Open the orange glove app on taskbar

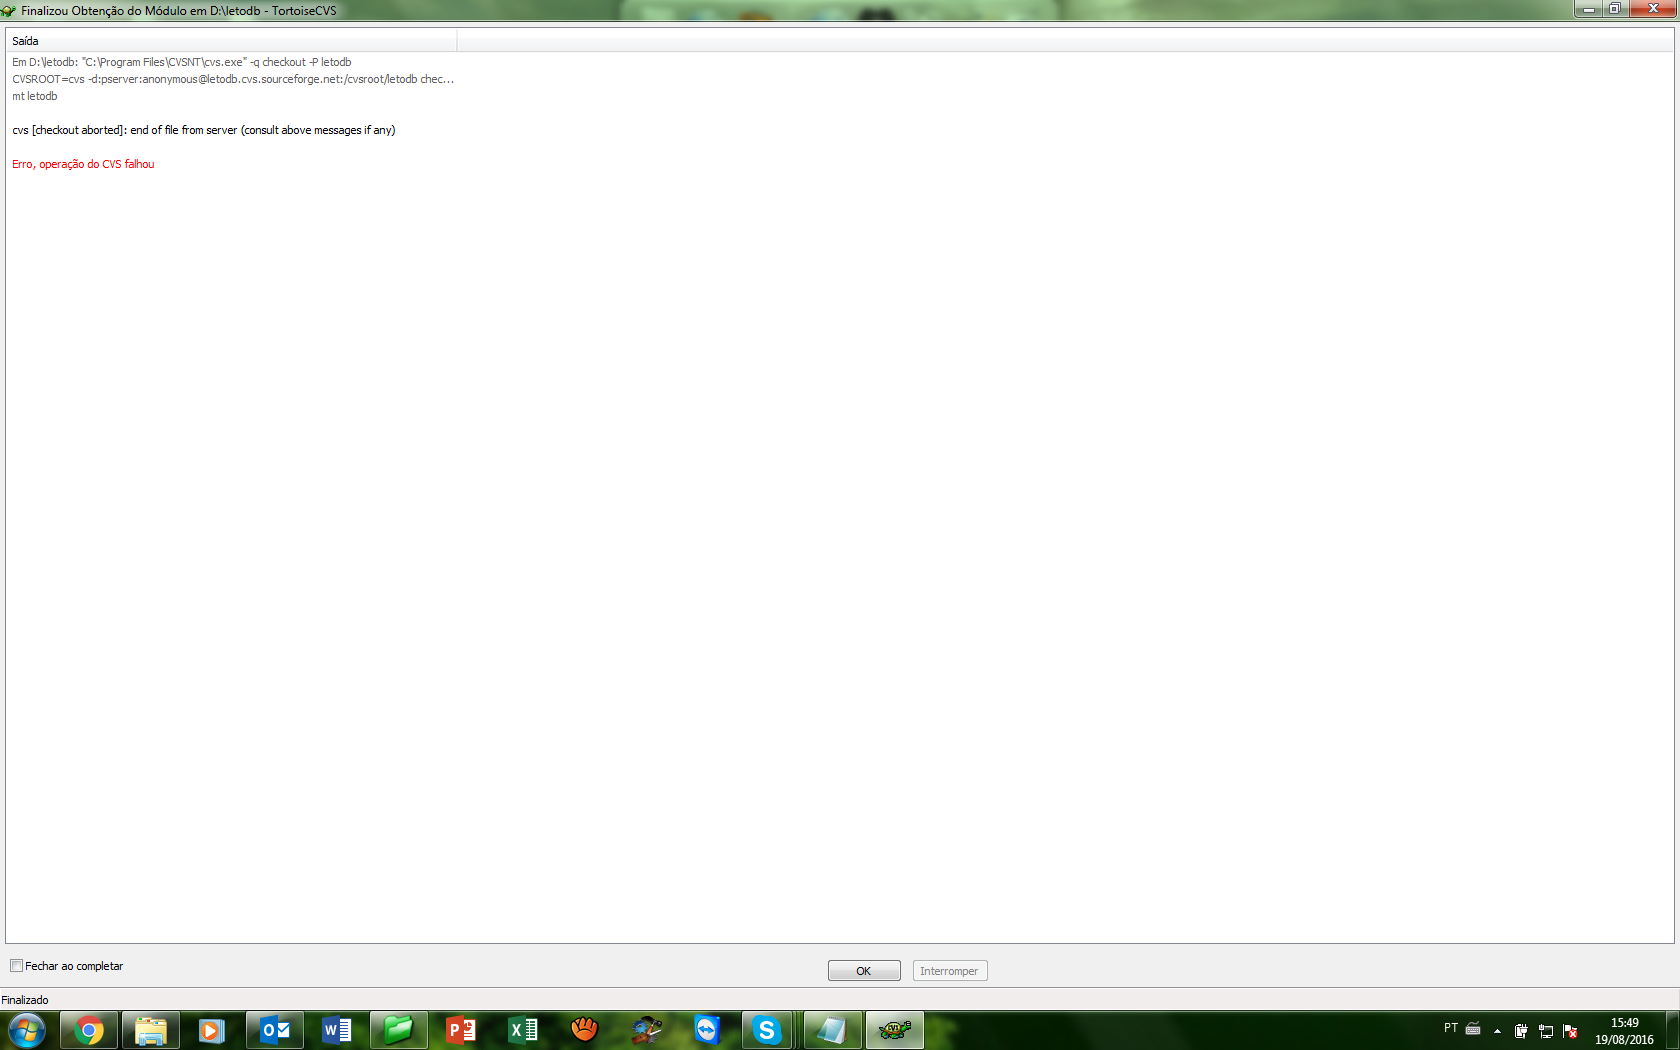[x=585, y=1030]
